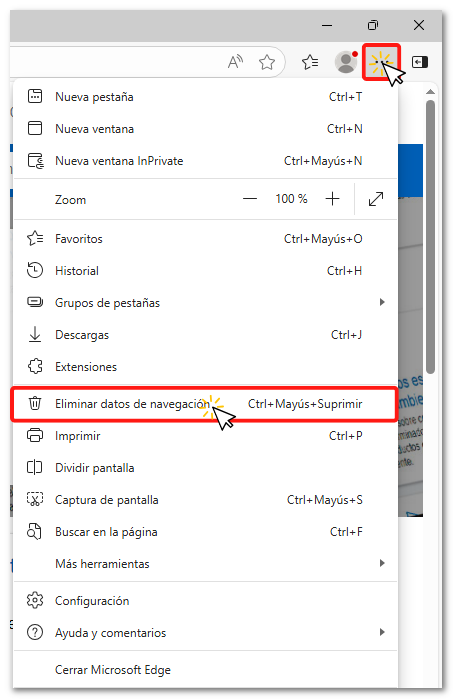Click the Ctrl+Mayús+O shortcut text

(x=323, y=239)
